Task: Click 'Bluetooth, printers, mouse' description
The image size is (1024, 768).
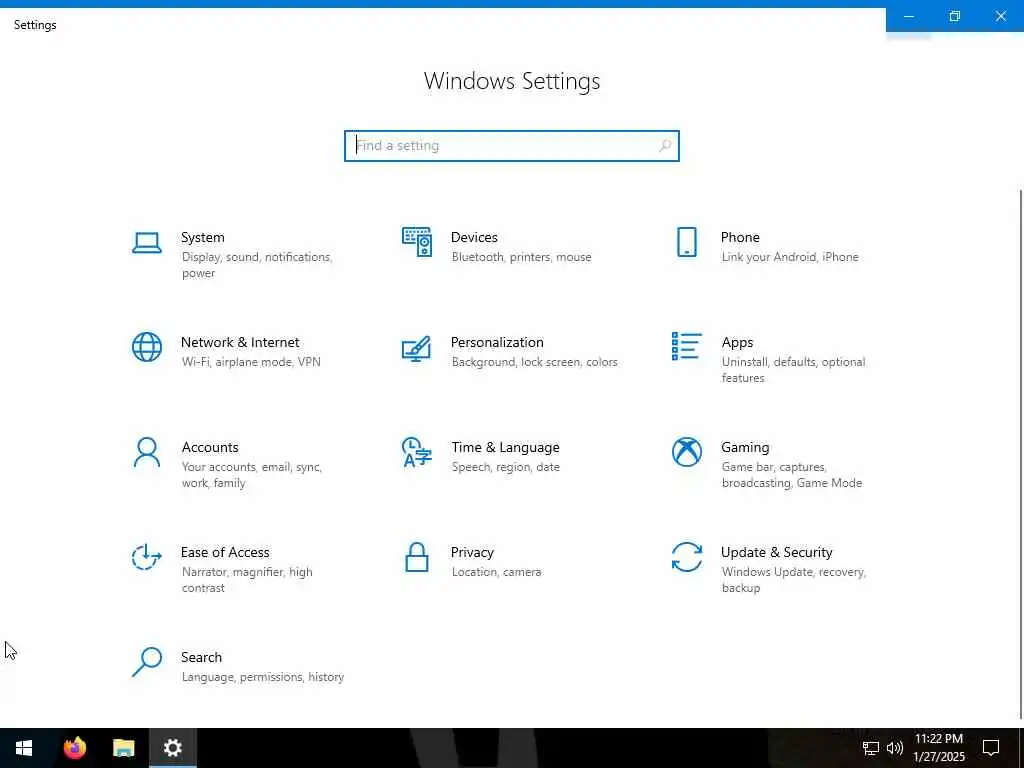Action: pos(521,257)
